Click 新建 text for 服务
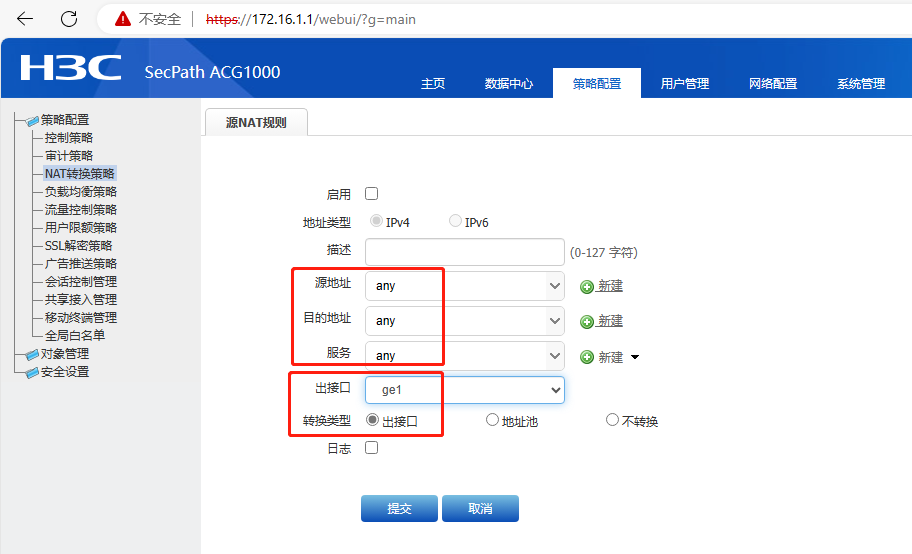 [610, 357]
